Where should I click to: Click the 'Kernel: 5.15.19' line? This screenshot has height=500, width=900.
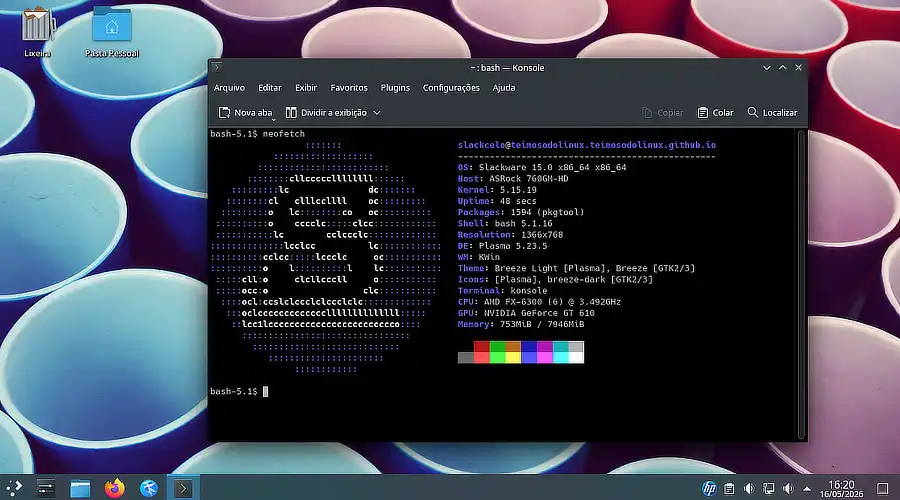point(497,190)
